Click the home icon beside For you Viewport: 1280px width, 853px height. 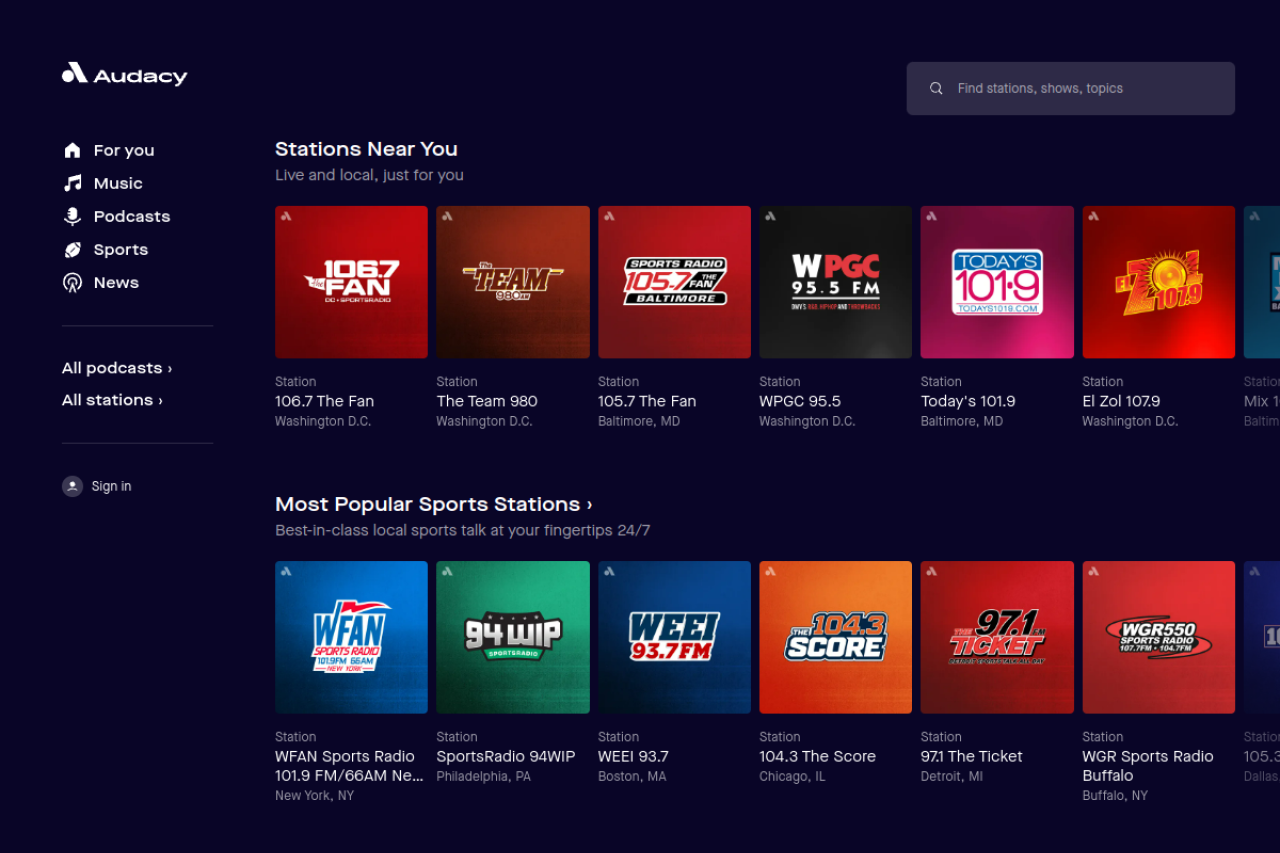point(72,150)
